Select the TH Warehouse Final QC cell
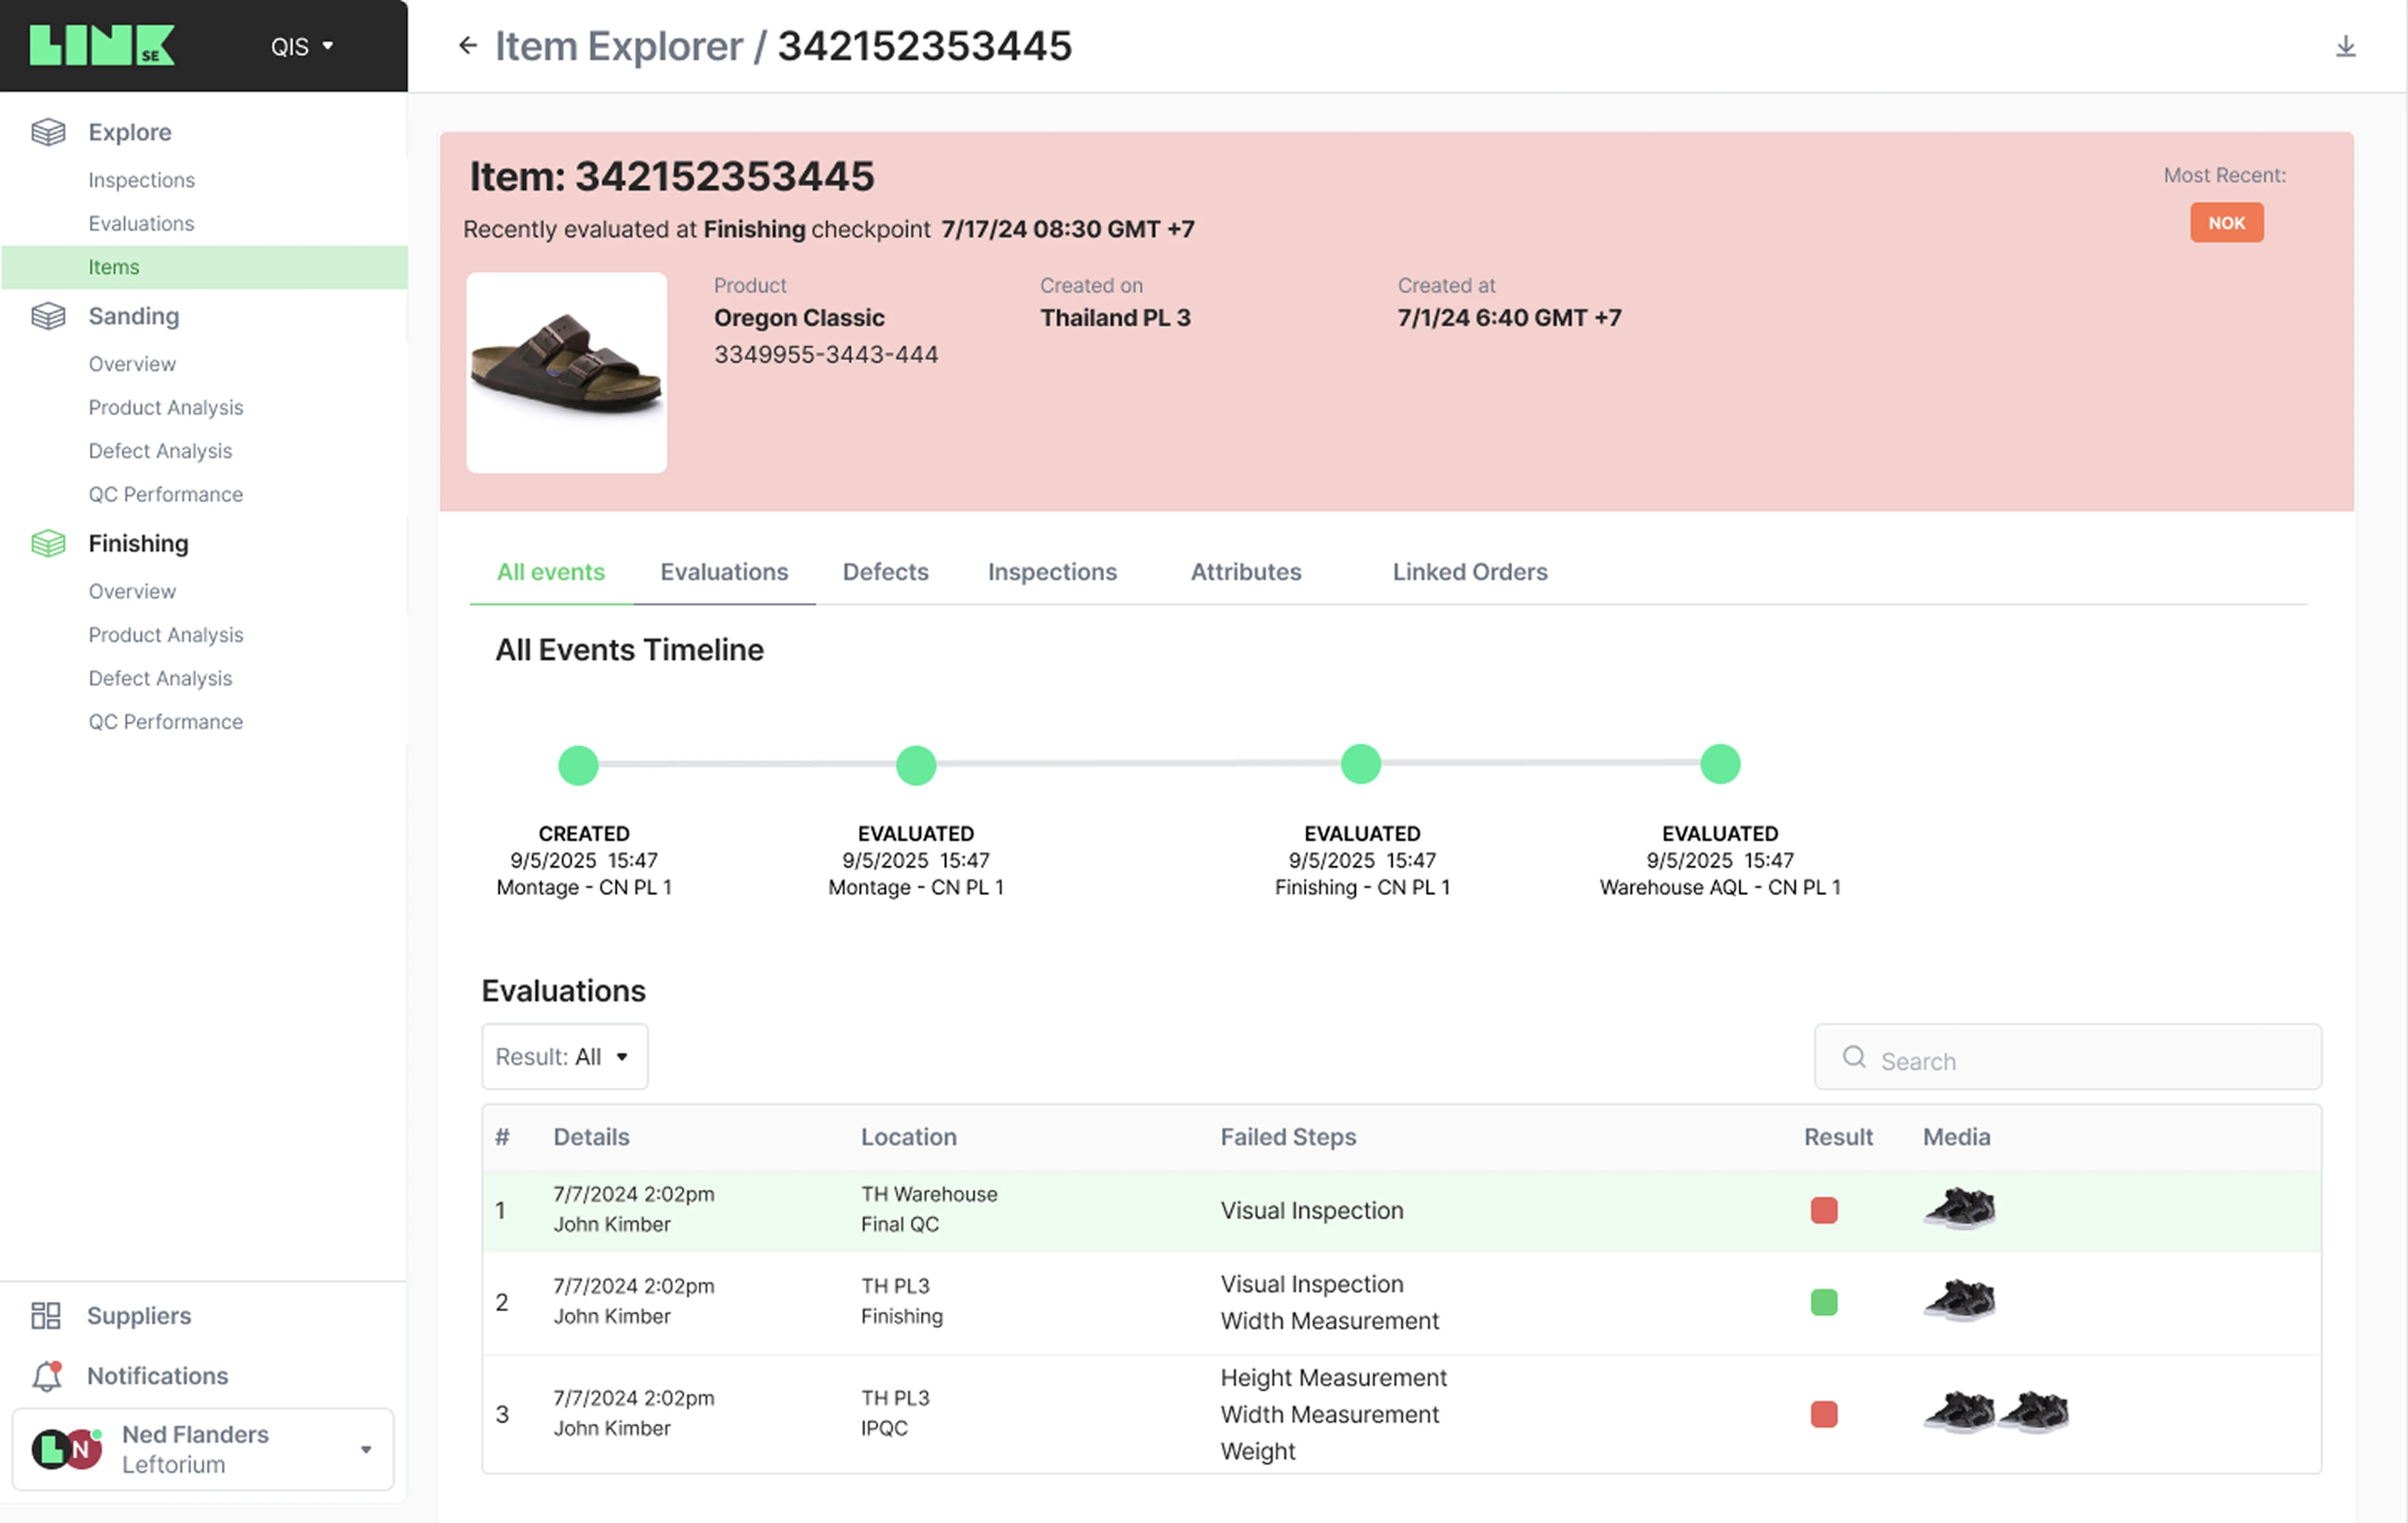The image size is (2408, 1523). (929, 1209)
